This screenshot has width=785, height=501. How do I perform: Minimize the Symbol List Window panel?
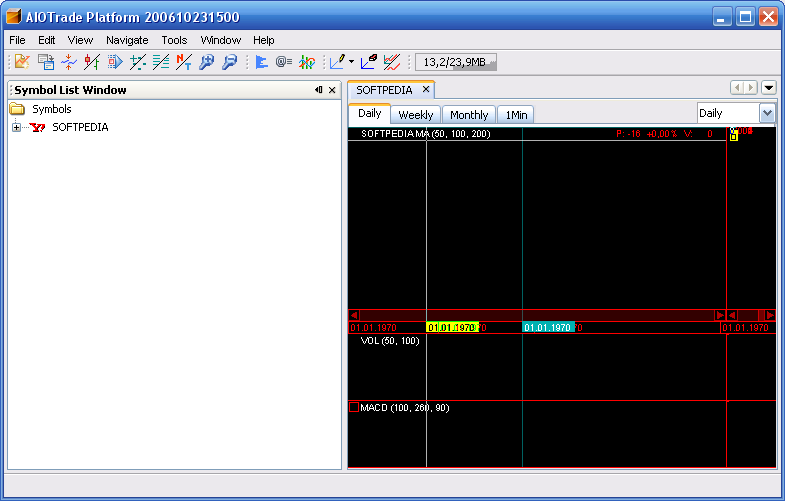coord(318,90)
